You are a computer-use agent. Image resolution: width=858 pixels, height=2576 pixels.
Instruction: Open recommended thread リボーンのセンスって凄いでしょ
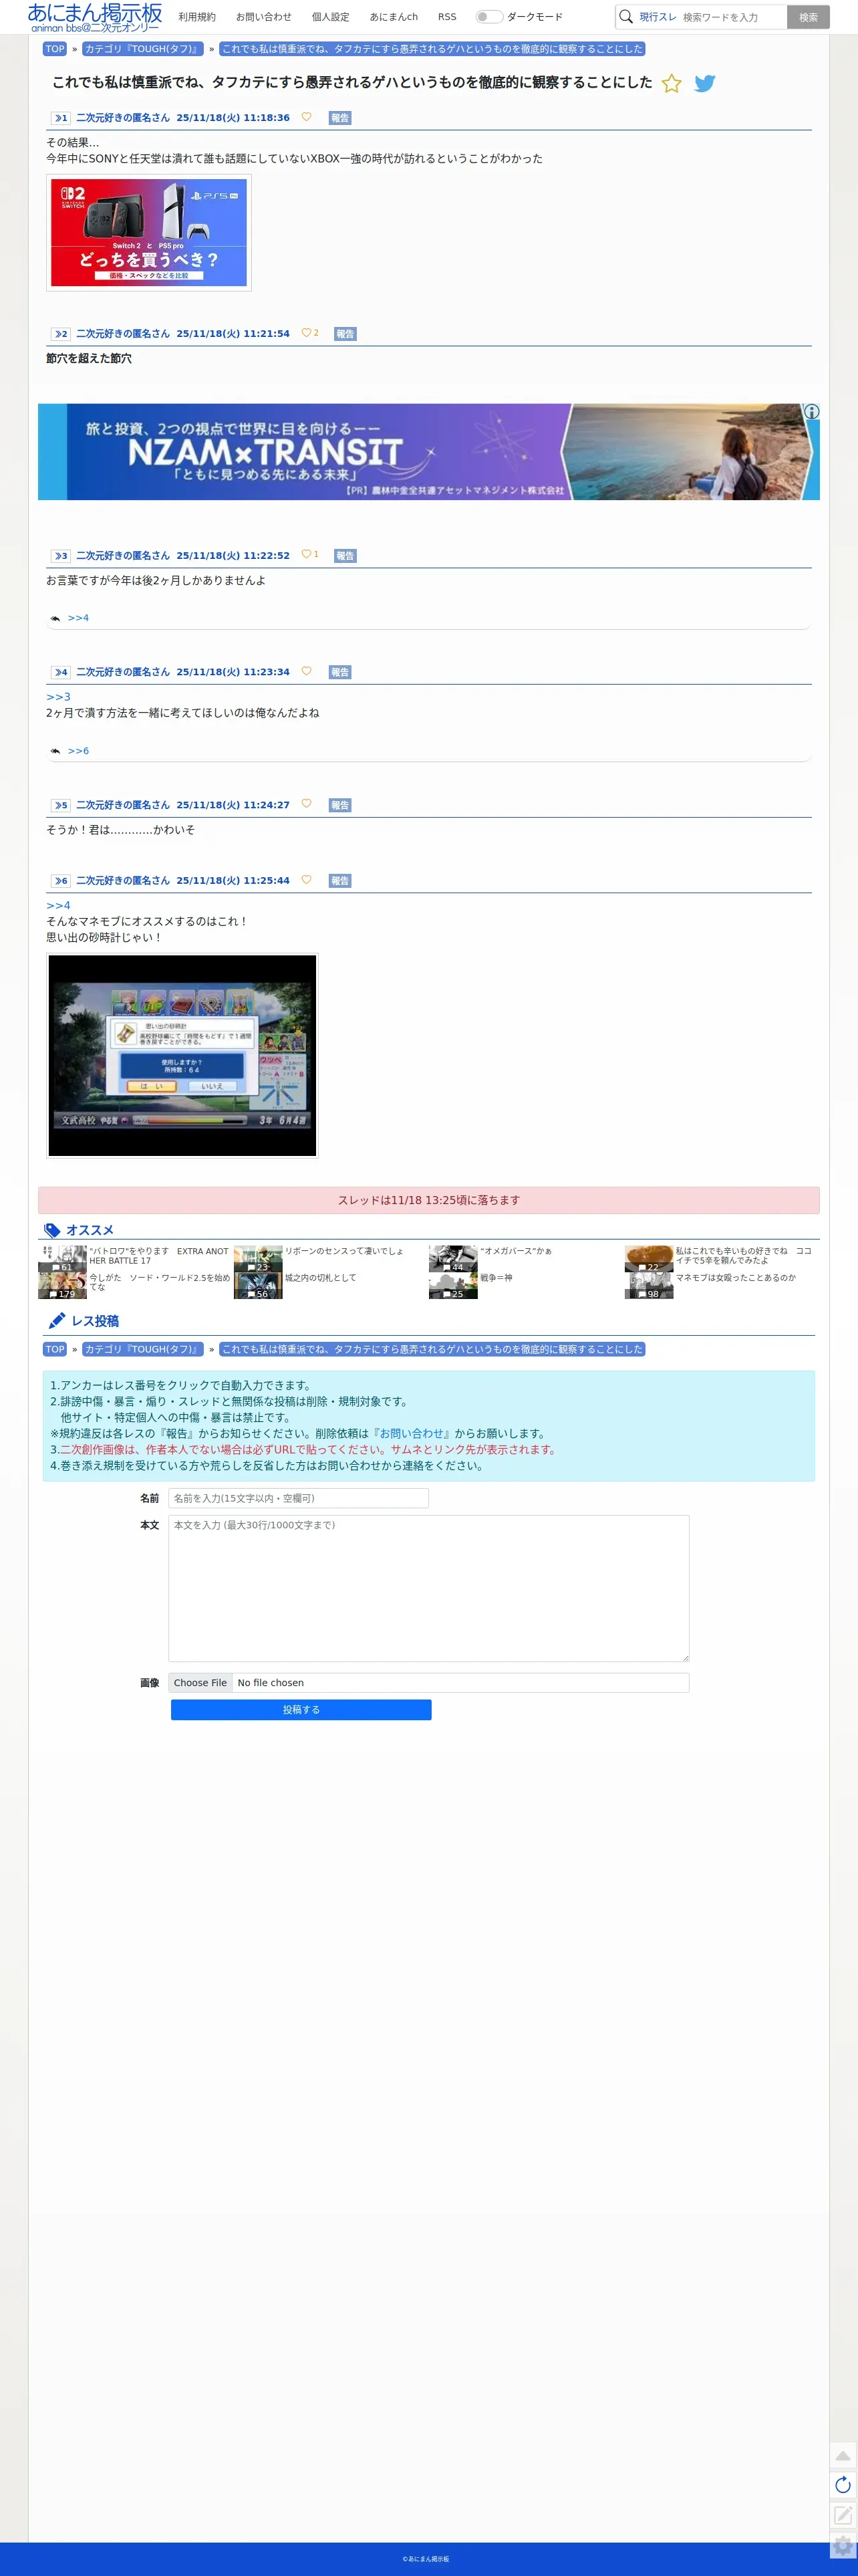tap(344, 1251)
